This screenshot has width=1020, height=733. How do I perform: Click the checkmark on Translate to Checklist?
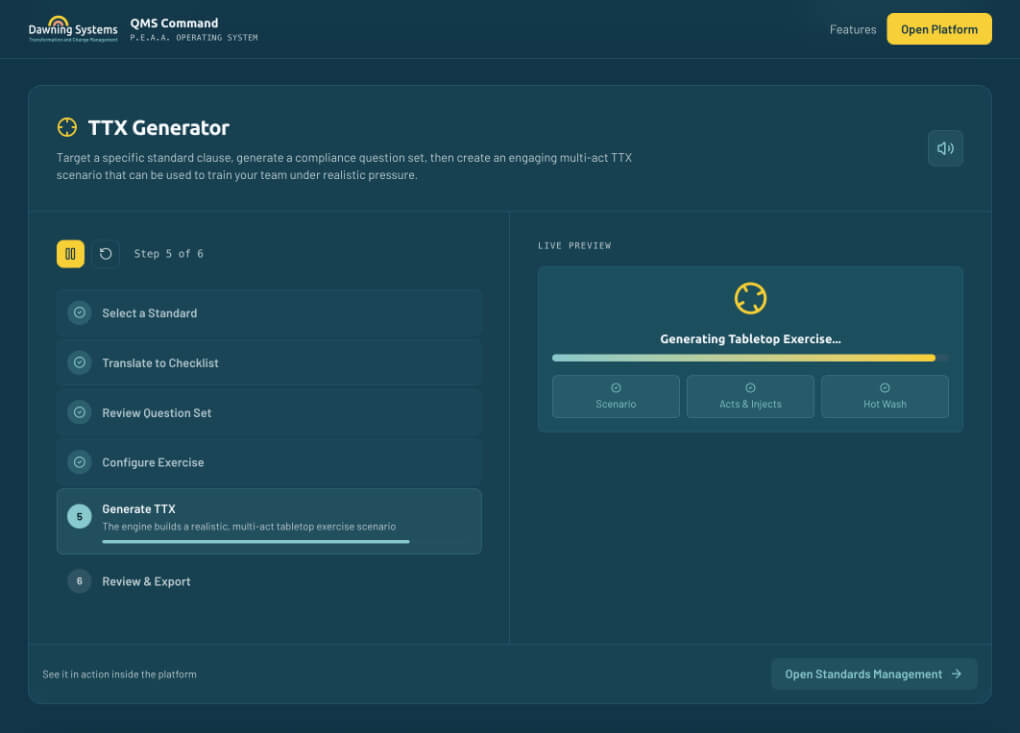point(79,363)
